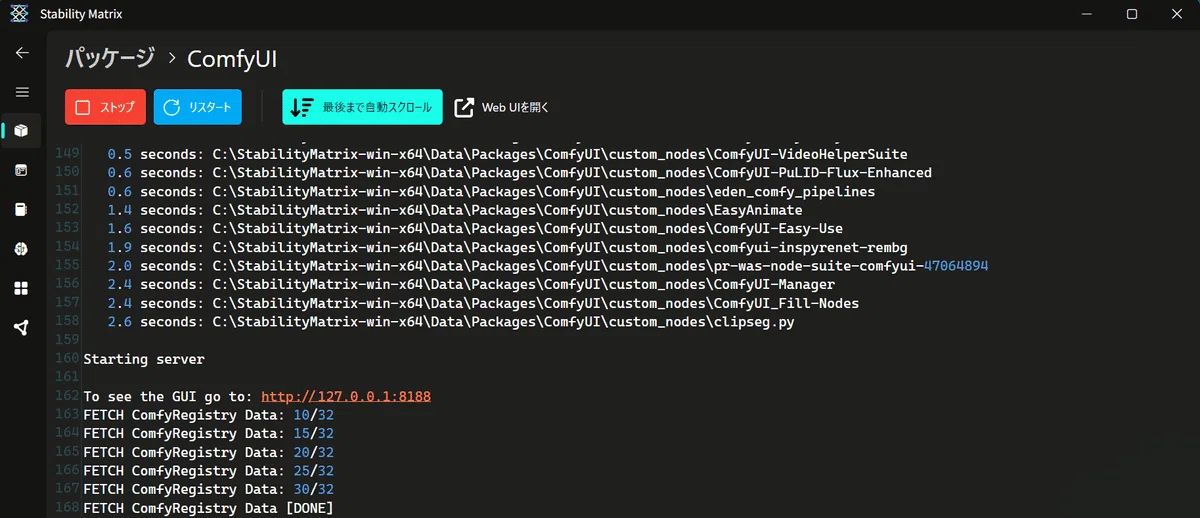
Task: Close the Stability Matrix window
Action: coord(1177,14)
